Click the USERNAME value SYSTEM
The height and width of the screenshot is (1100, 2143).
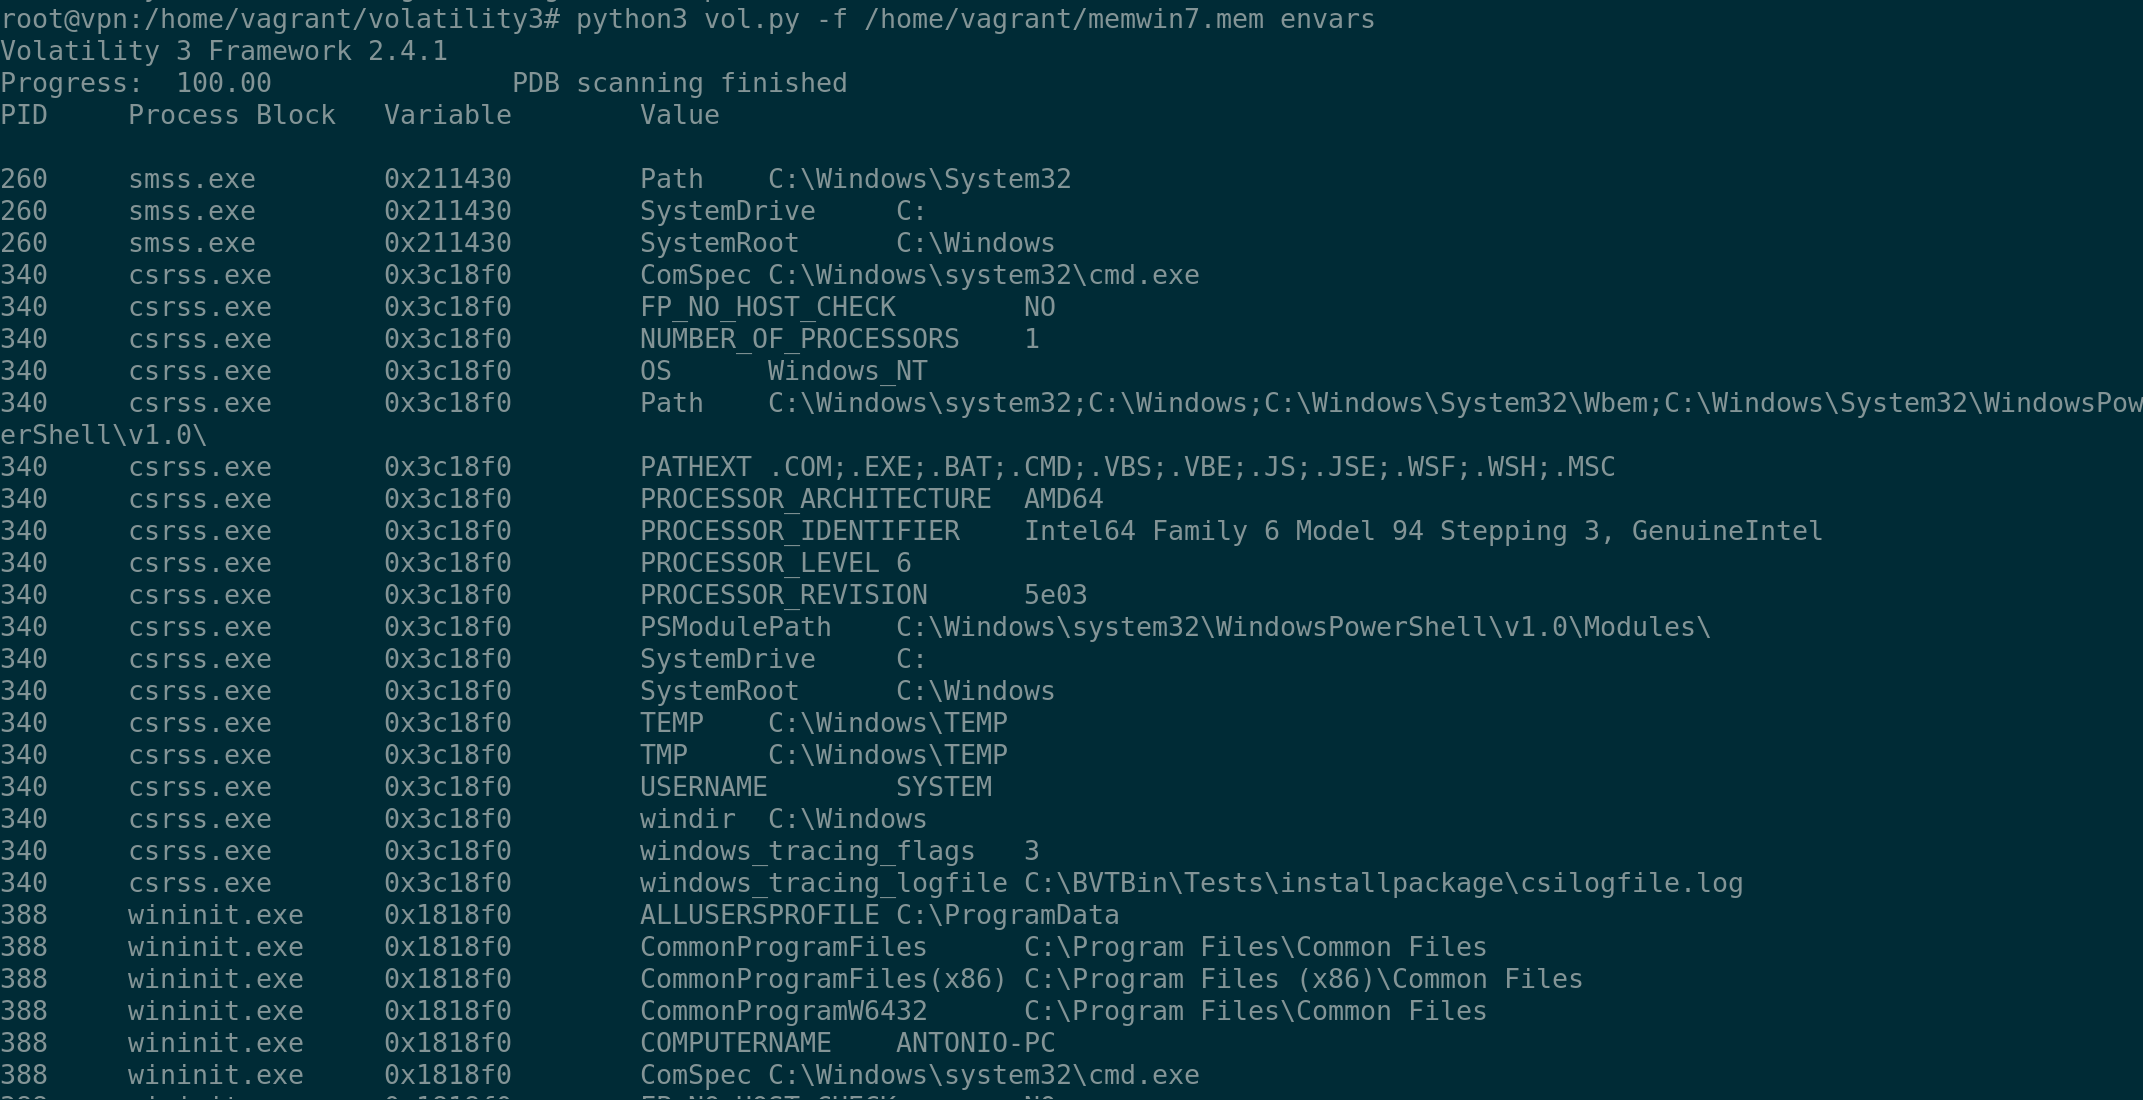[x=943, y=787]
